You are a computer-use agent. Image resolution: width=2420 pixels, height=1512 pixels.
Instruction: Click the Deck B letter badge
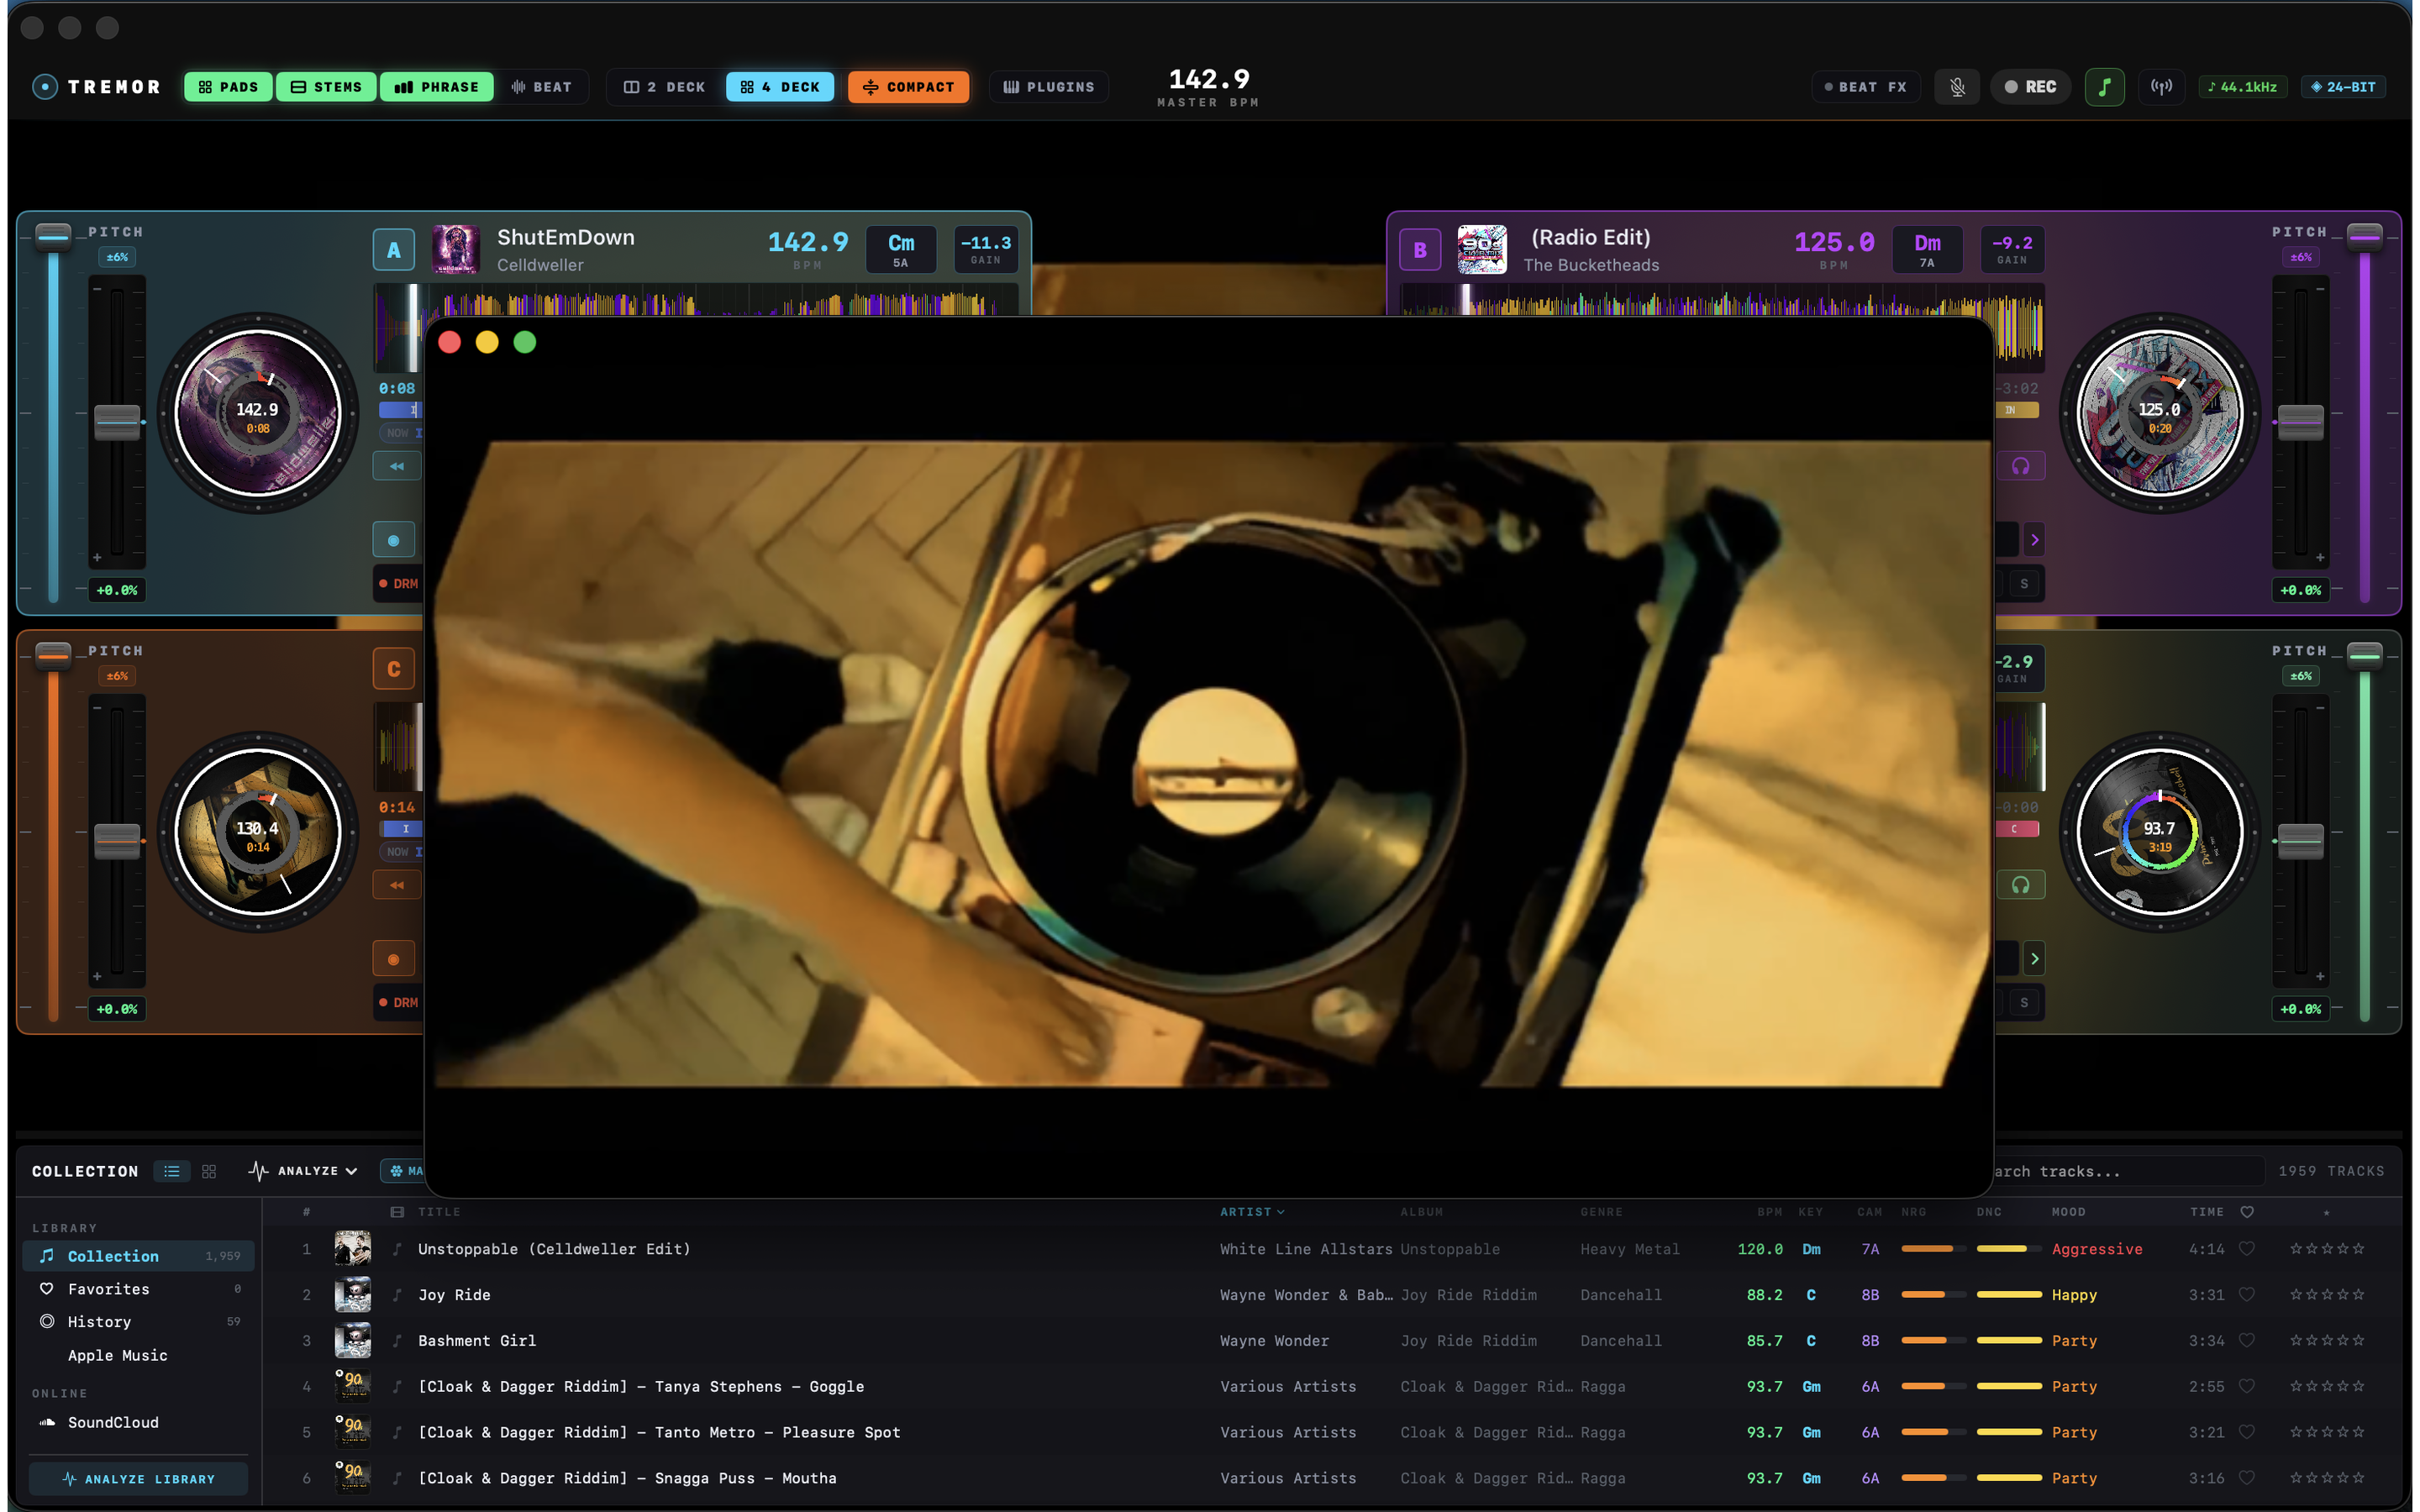point(1420,250)
